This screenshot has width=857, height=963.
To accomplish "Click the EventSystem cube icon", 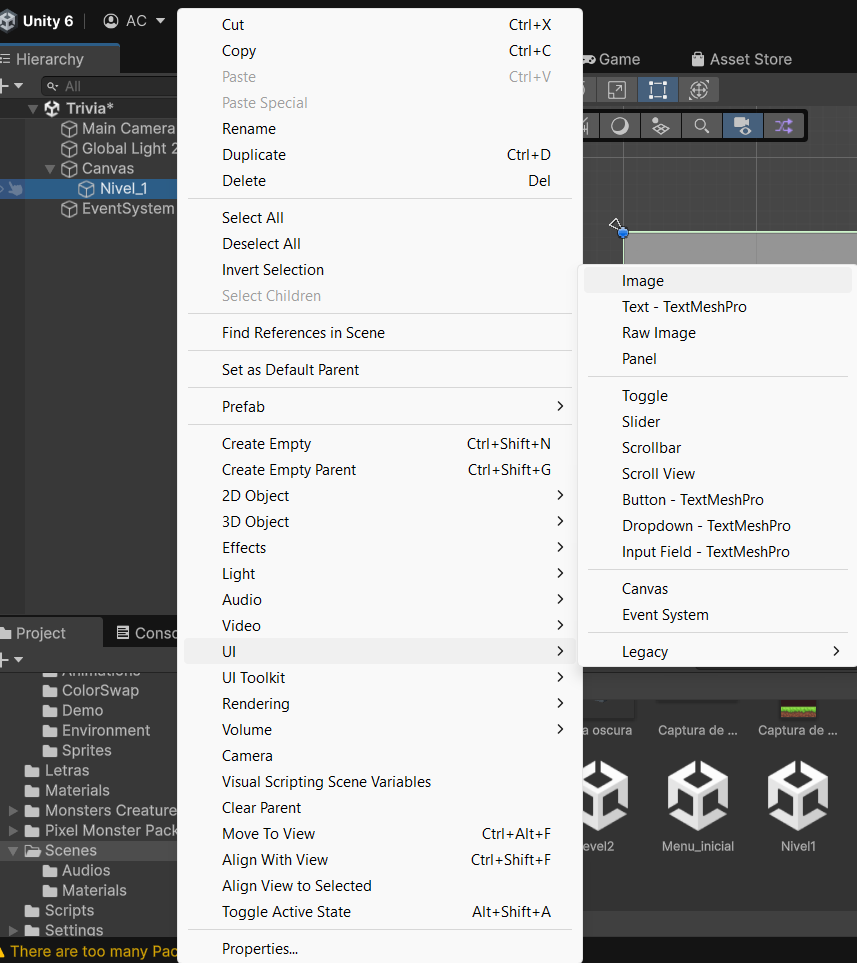I will tap(69, 209).
